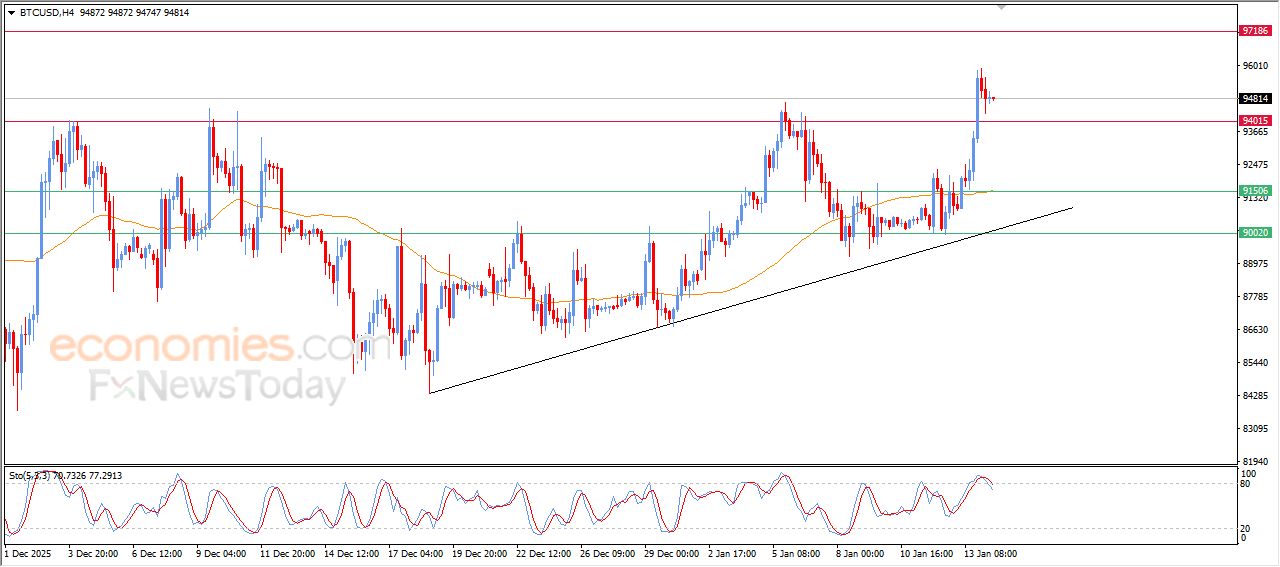Screen dimensions: 1280x567
Task: Click the 29 Dec 00:00 time label
Action: pos(671,553)
